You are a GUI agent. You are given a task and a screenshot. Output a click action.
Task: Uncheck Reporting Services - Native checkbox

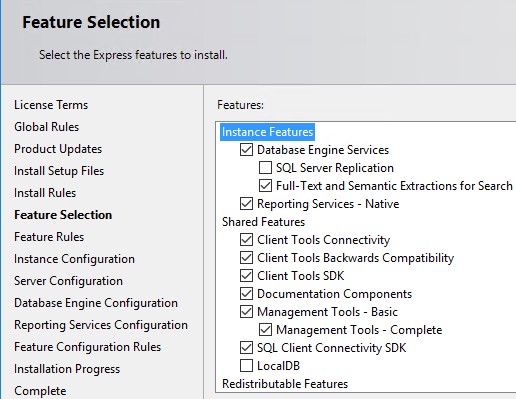click(246, 204)
